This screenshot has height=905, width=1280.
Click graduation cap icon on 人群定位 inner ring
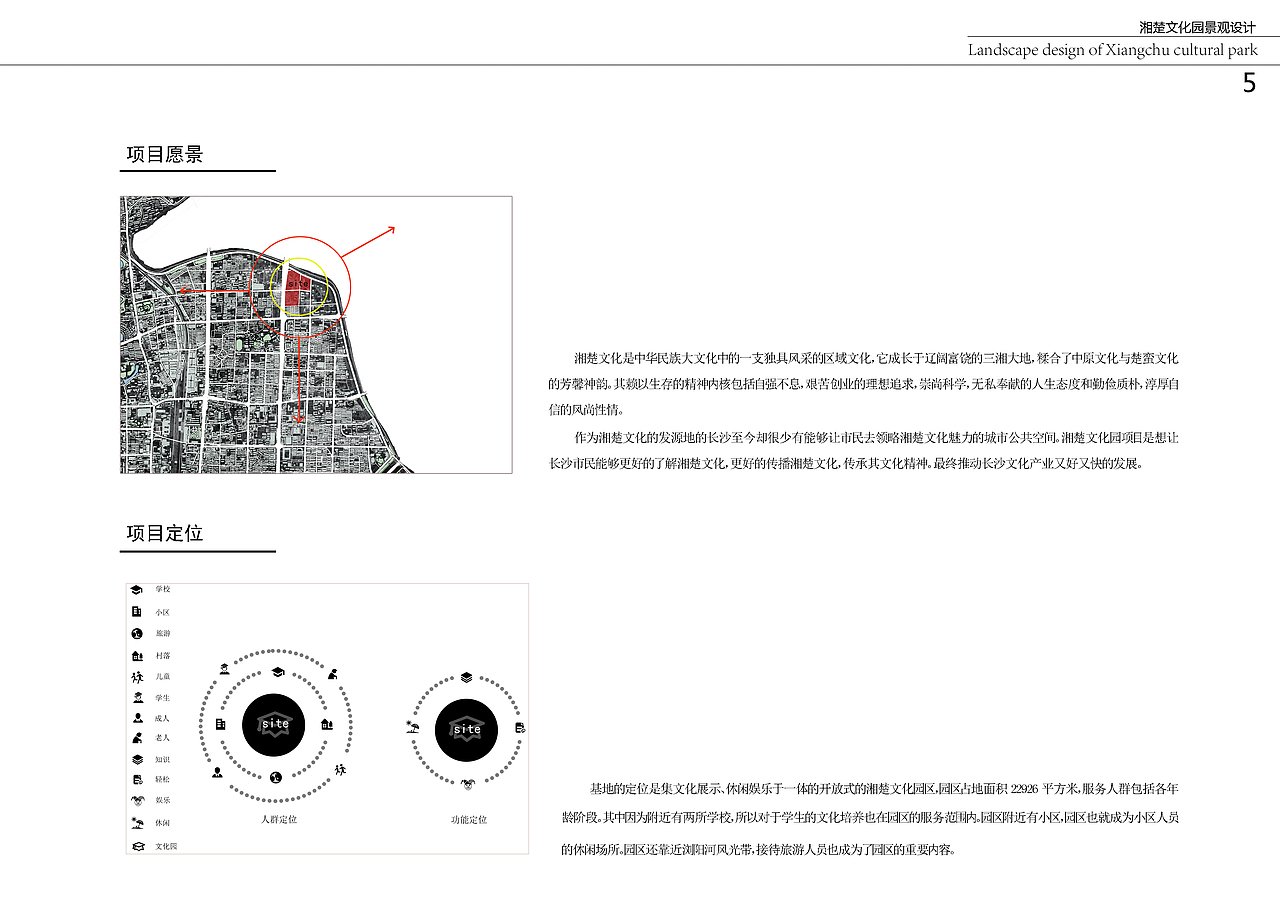click(276, 673)
